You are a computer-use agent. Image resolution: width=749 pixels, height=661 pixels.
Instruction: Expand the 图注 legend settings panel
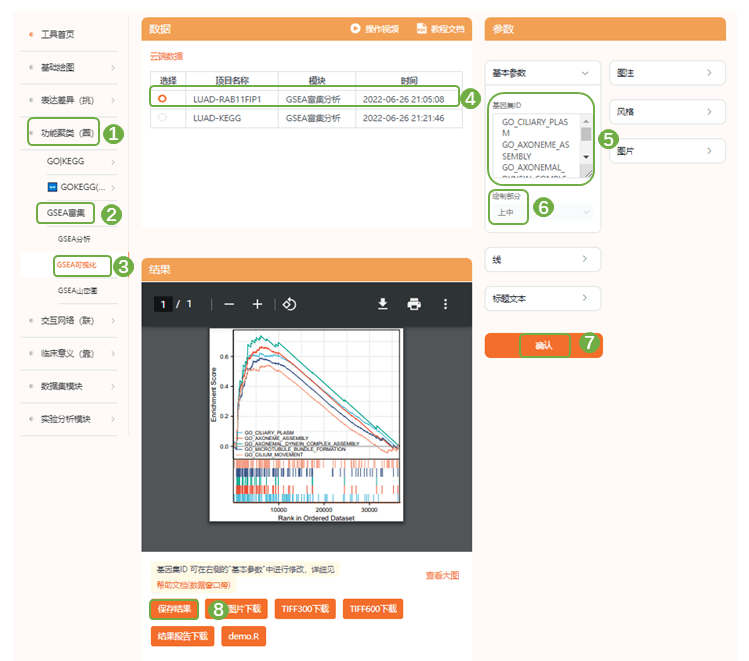tap(667, 73)
